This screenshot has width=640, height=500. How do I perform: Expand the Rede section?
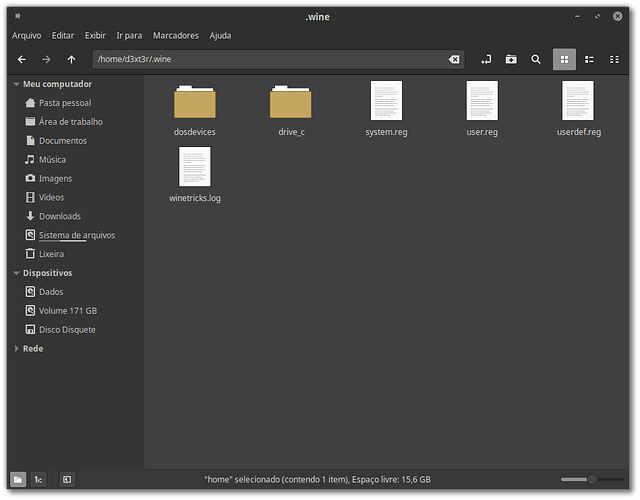16,349
